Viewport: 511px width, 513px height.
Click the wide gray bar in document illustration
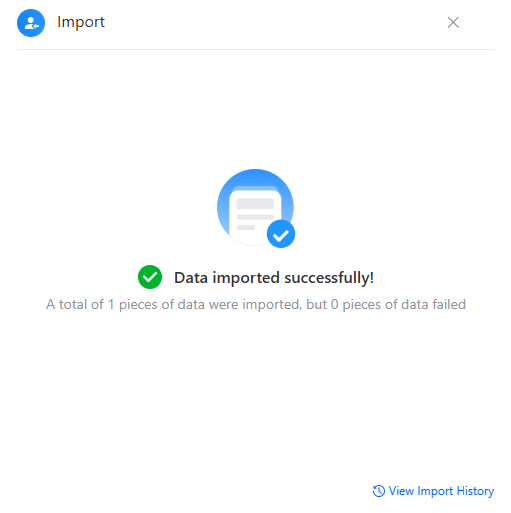click(x=255, y=203)
